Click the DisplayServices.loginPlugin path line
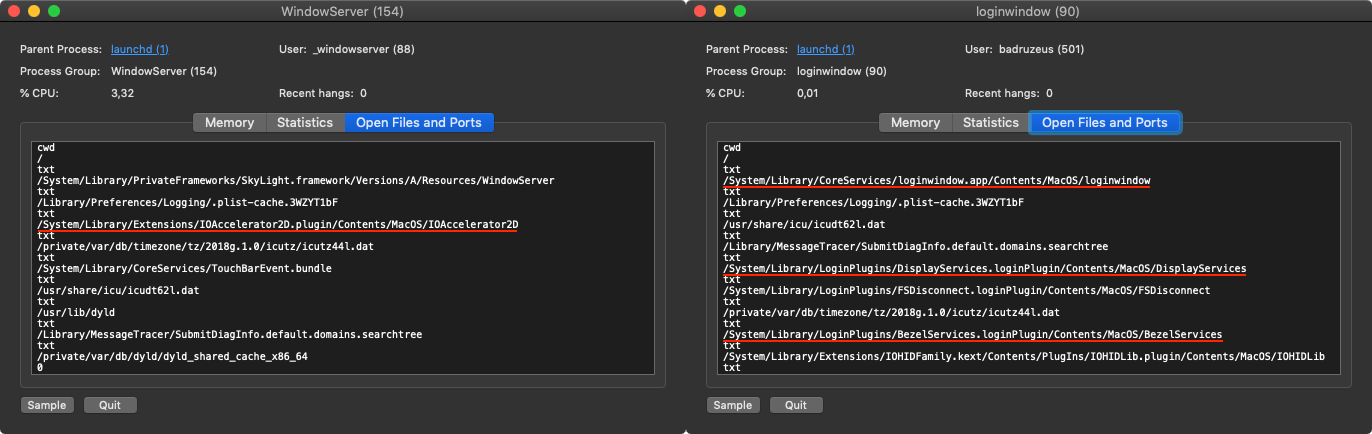 (984, 269)
